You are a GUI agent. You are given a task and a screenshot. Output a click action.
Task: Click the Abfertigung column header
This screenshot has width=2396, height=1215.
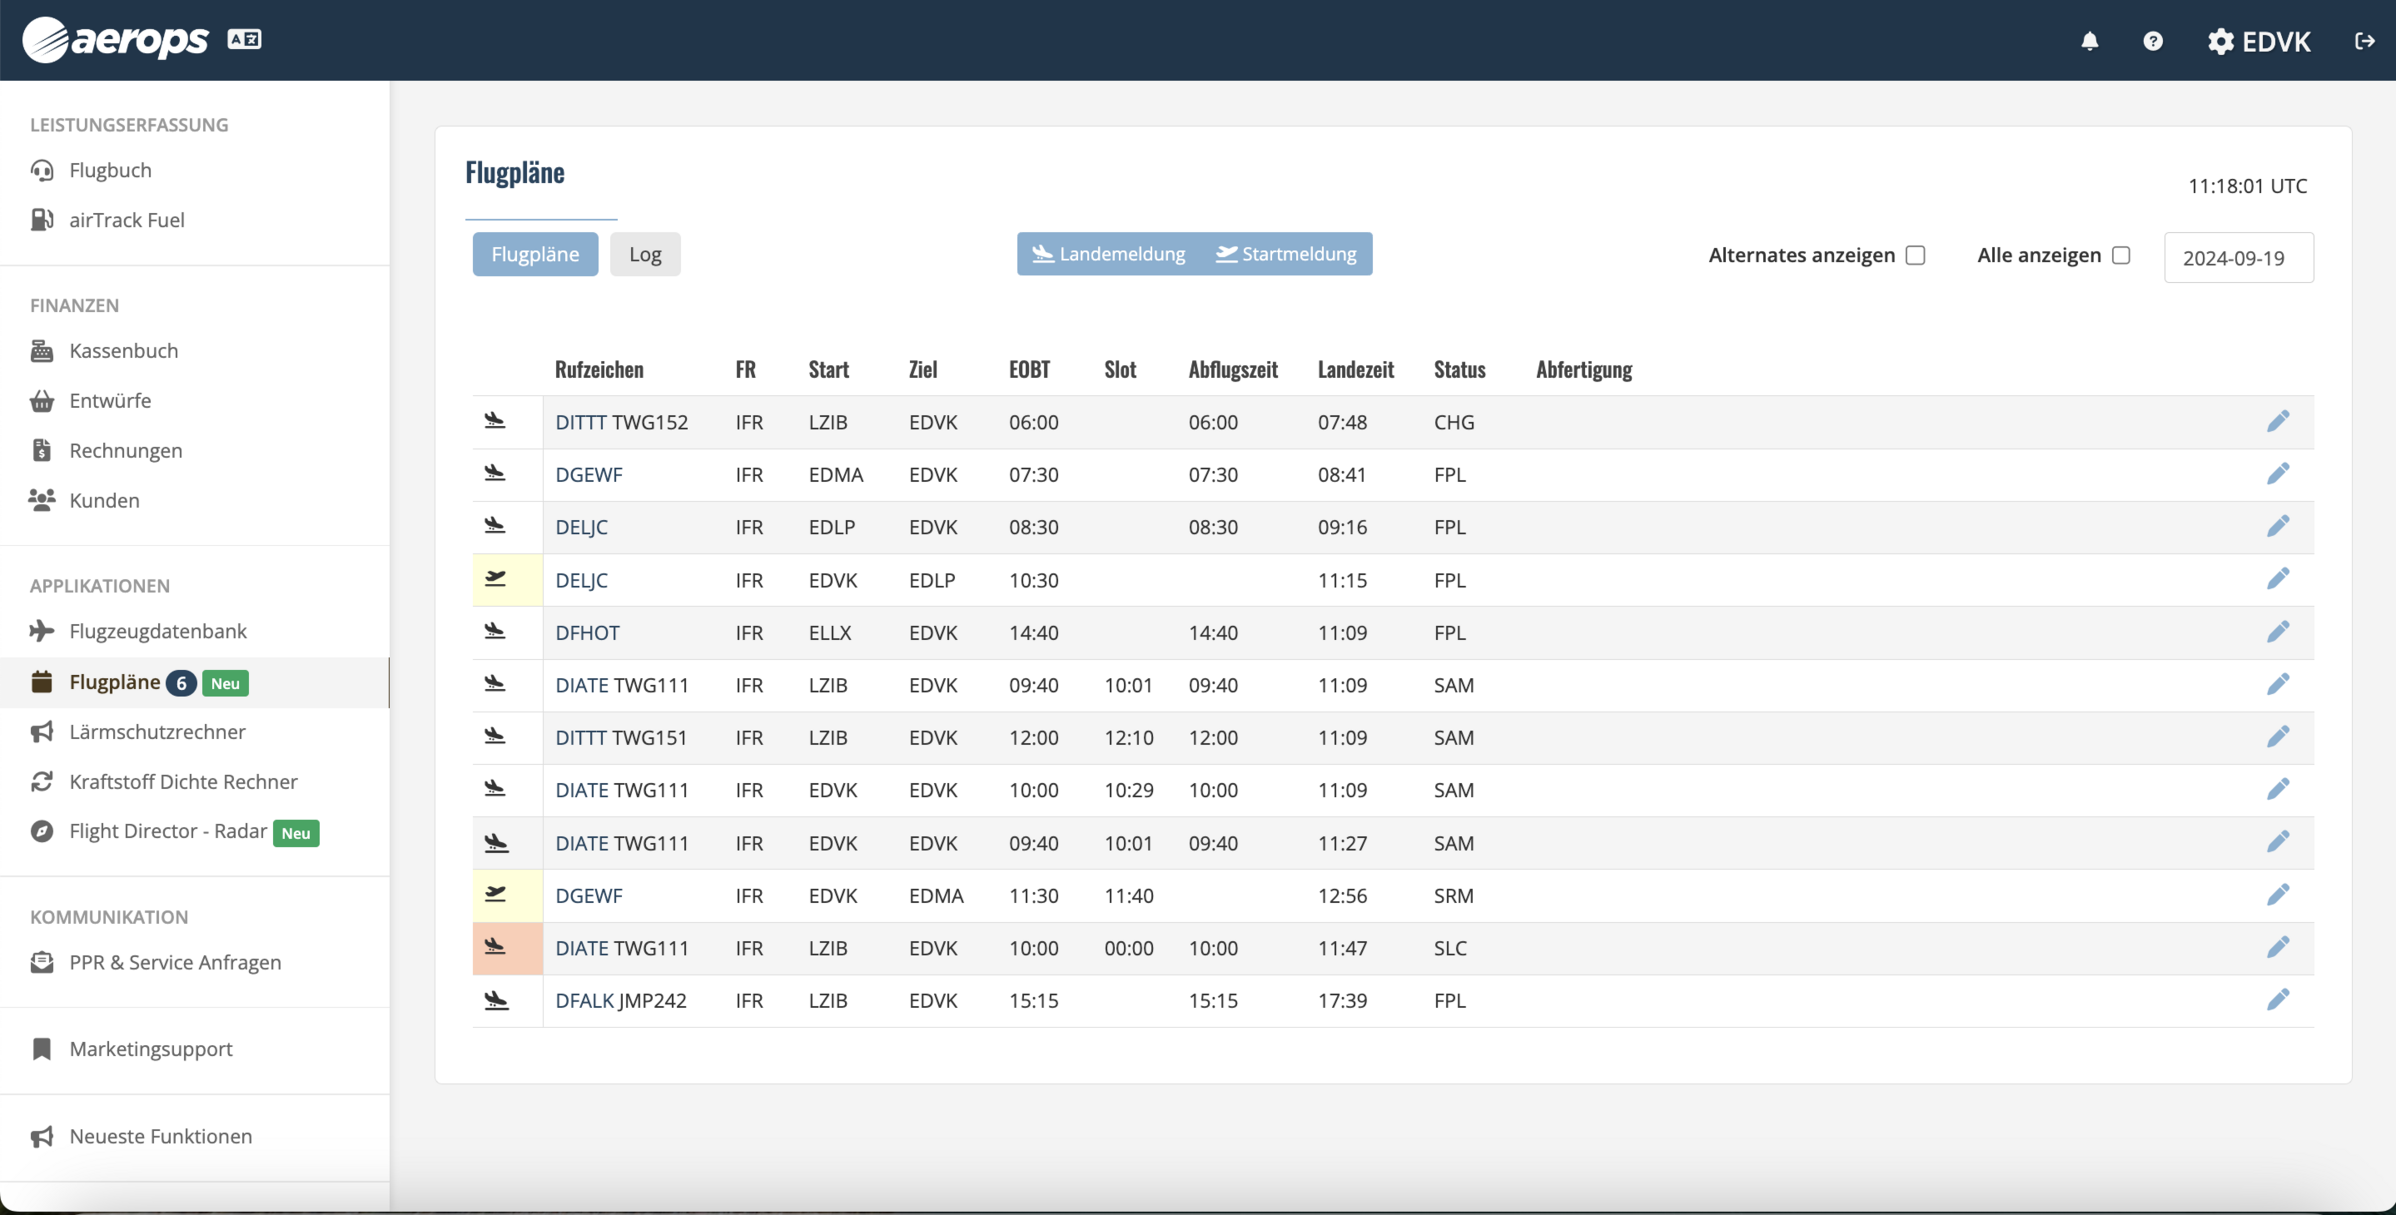click(x=1584, y=369)
